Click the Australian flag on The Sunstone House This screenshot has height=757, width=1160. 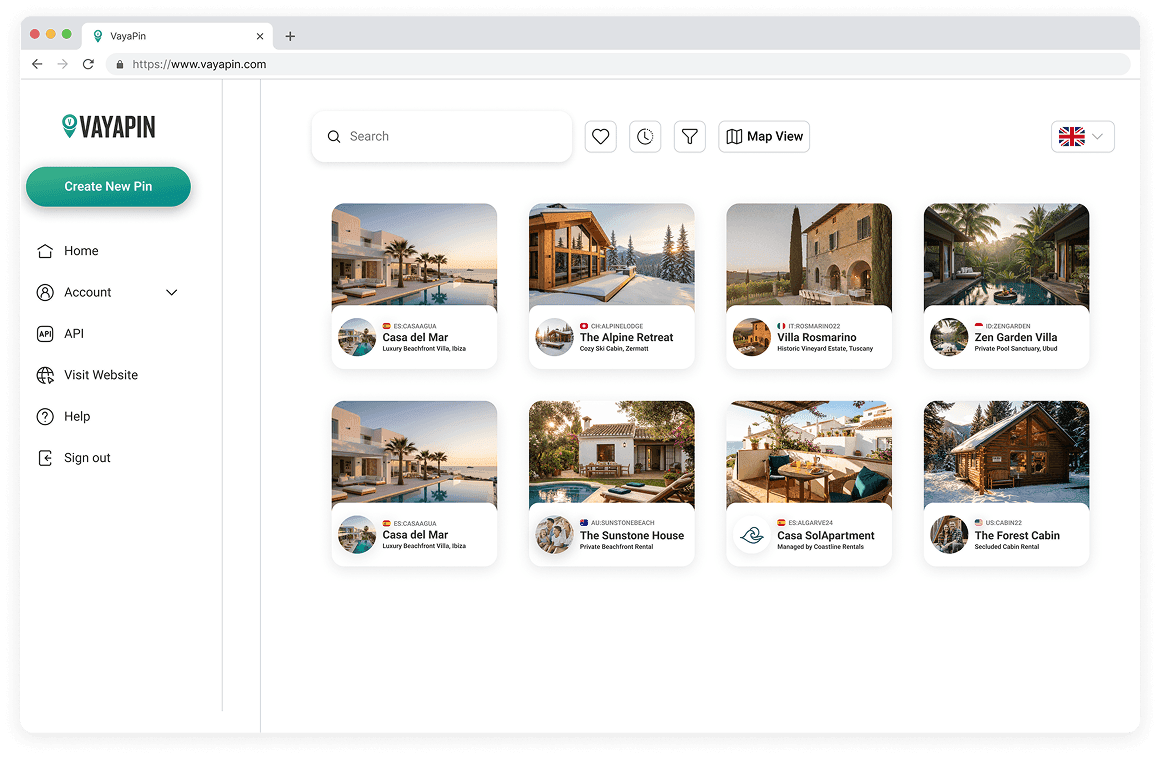(583, 522)
